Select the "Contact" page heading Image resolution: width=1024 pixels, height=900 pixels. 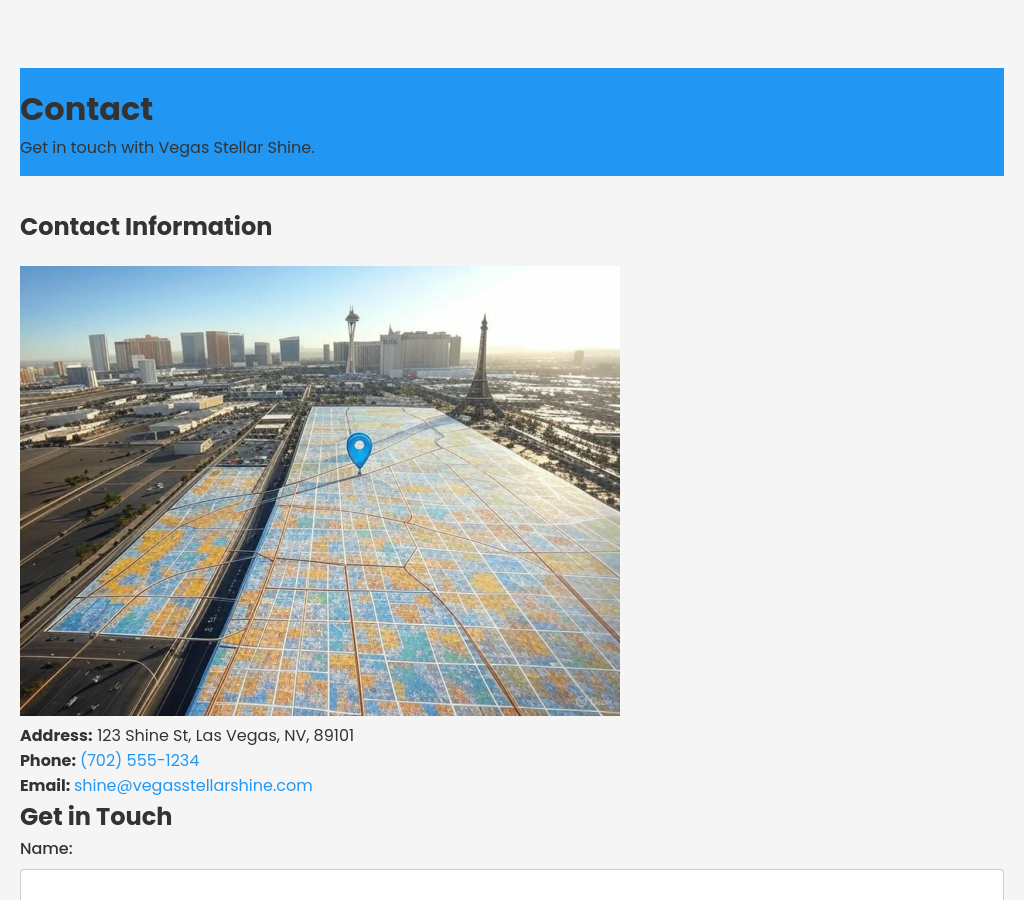86,109
